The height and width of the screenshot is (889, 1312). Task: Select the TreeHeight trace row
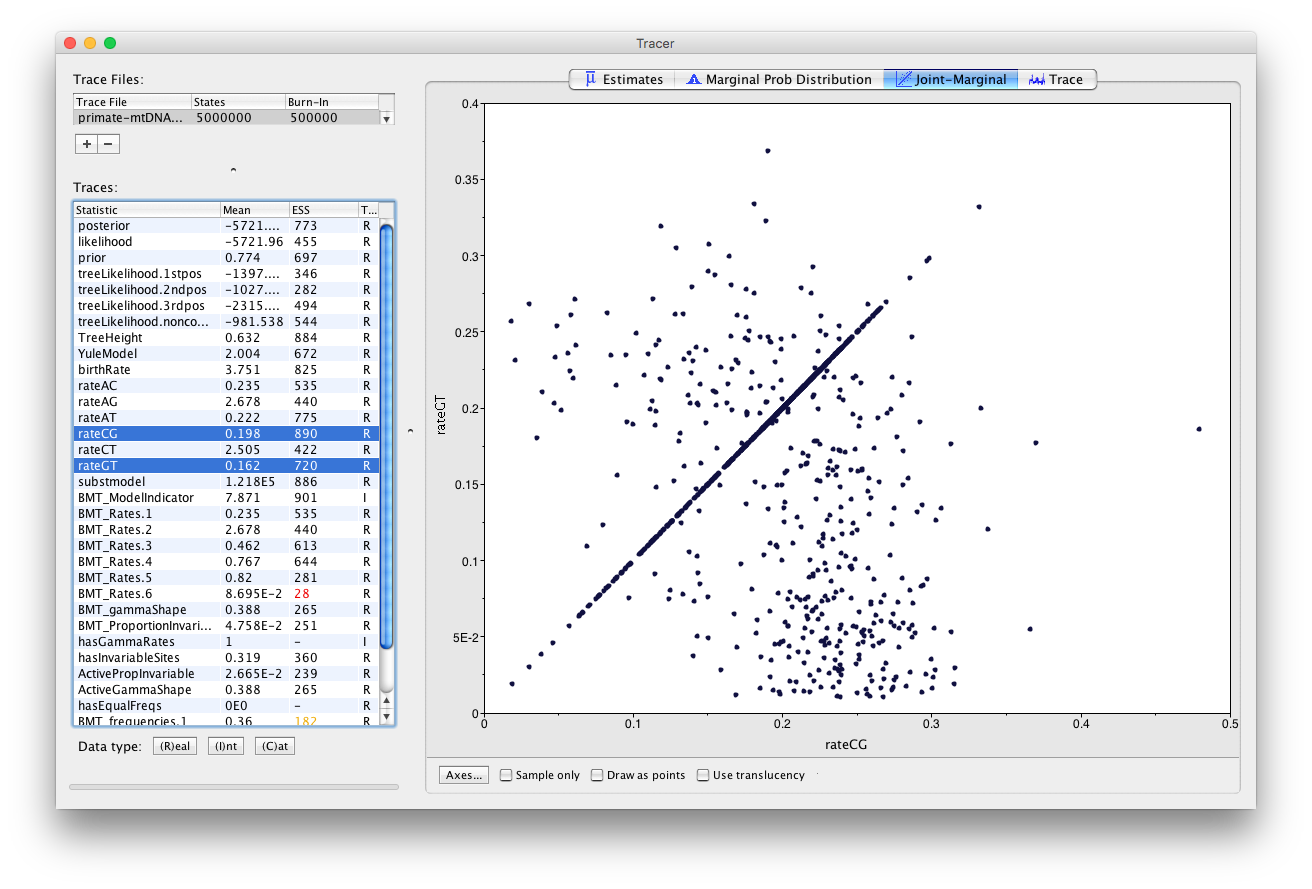[227, 338]
